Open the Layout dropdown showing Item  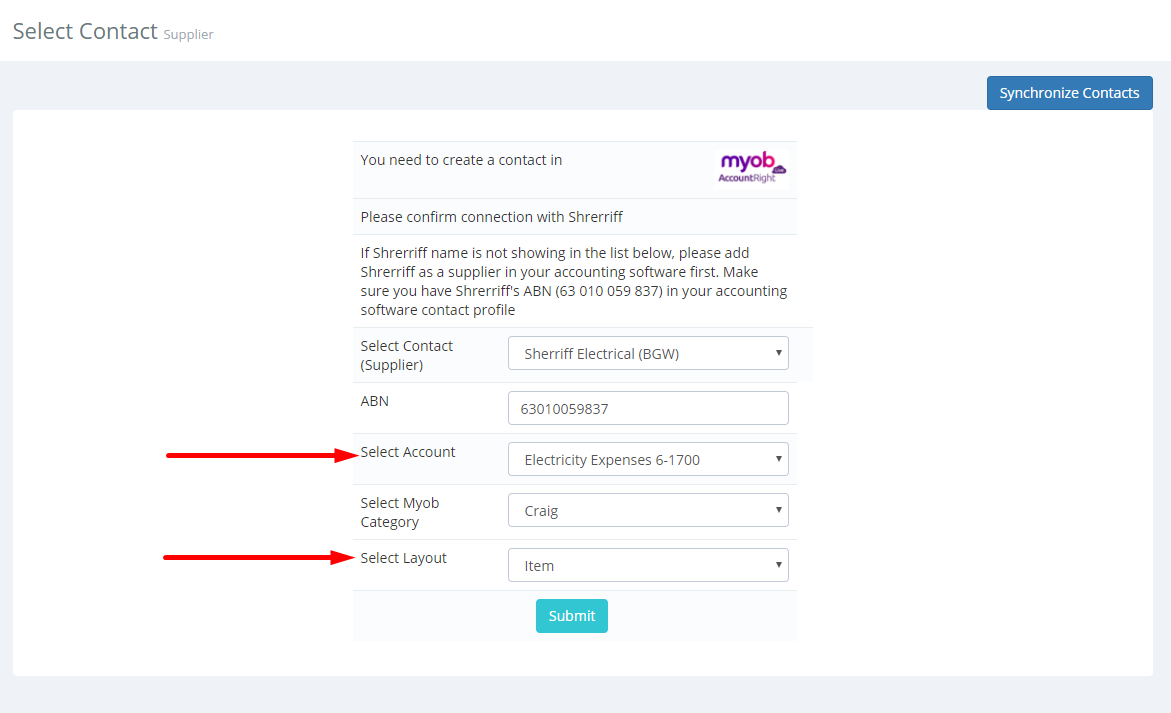[647, 565]
